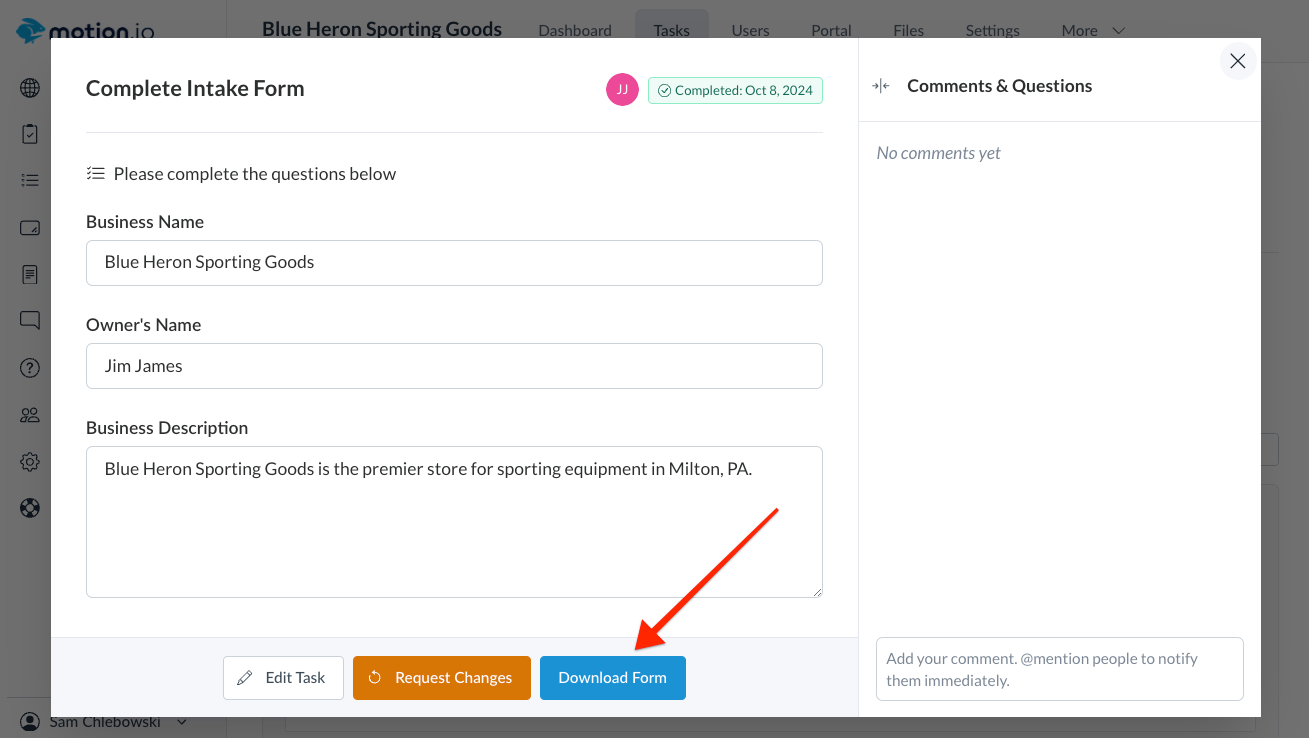This screenshot has width=1309, height=738.
Task: Switch to the Dashboard tab
Action: pos(575,31)
